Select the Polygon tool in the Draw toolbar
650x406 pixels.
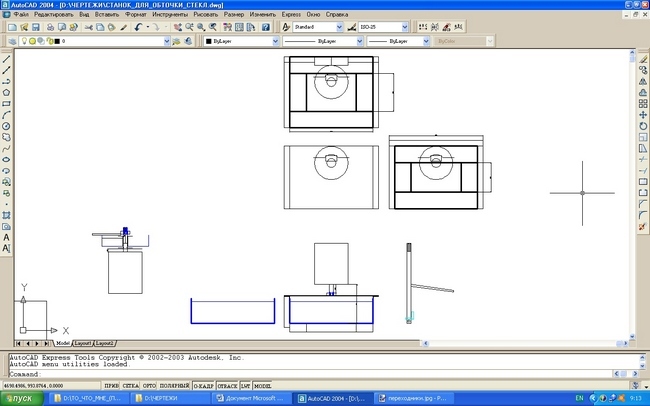pyautogui.click(x=6, y=92)
